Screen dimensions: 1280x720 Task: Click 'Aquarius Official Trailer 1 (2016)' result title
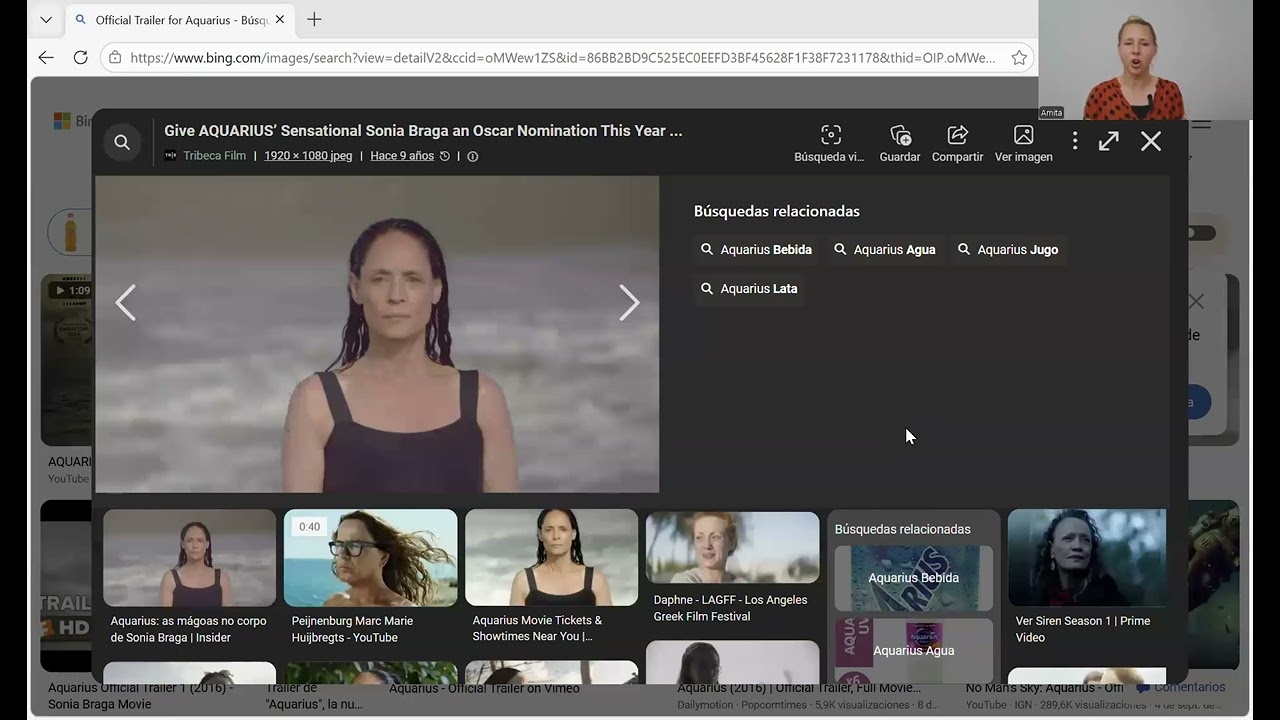pyautogui.click(x=140, y=696)
